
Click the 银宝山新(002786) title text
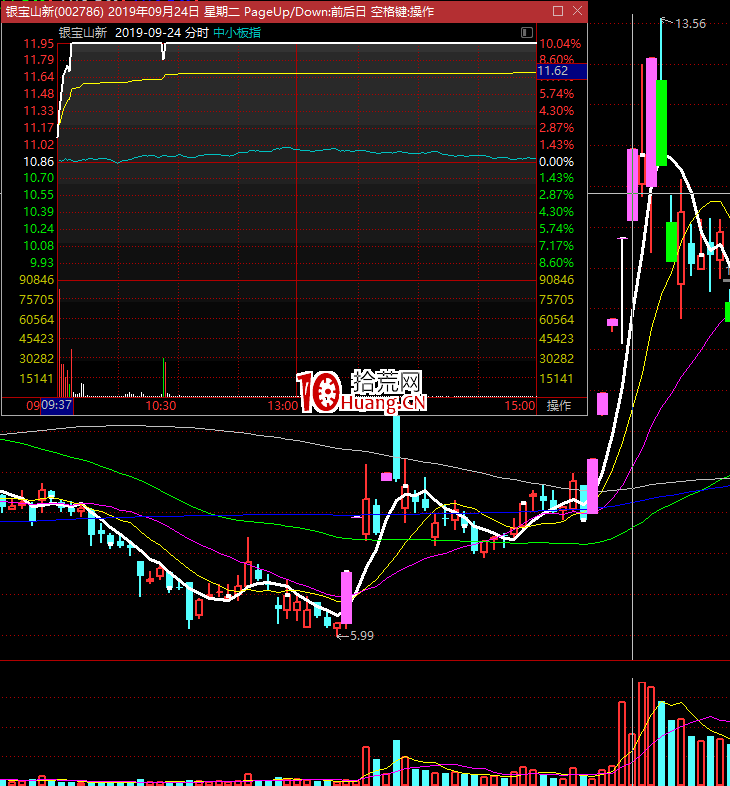pyautogui.click(x=55, y=12)
